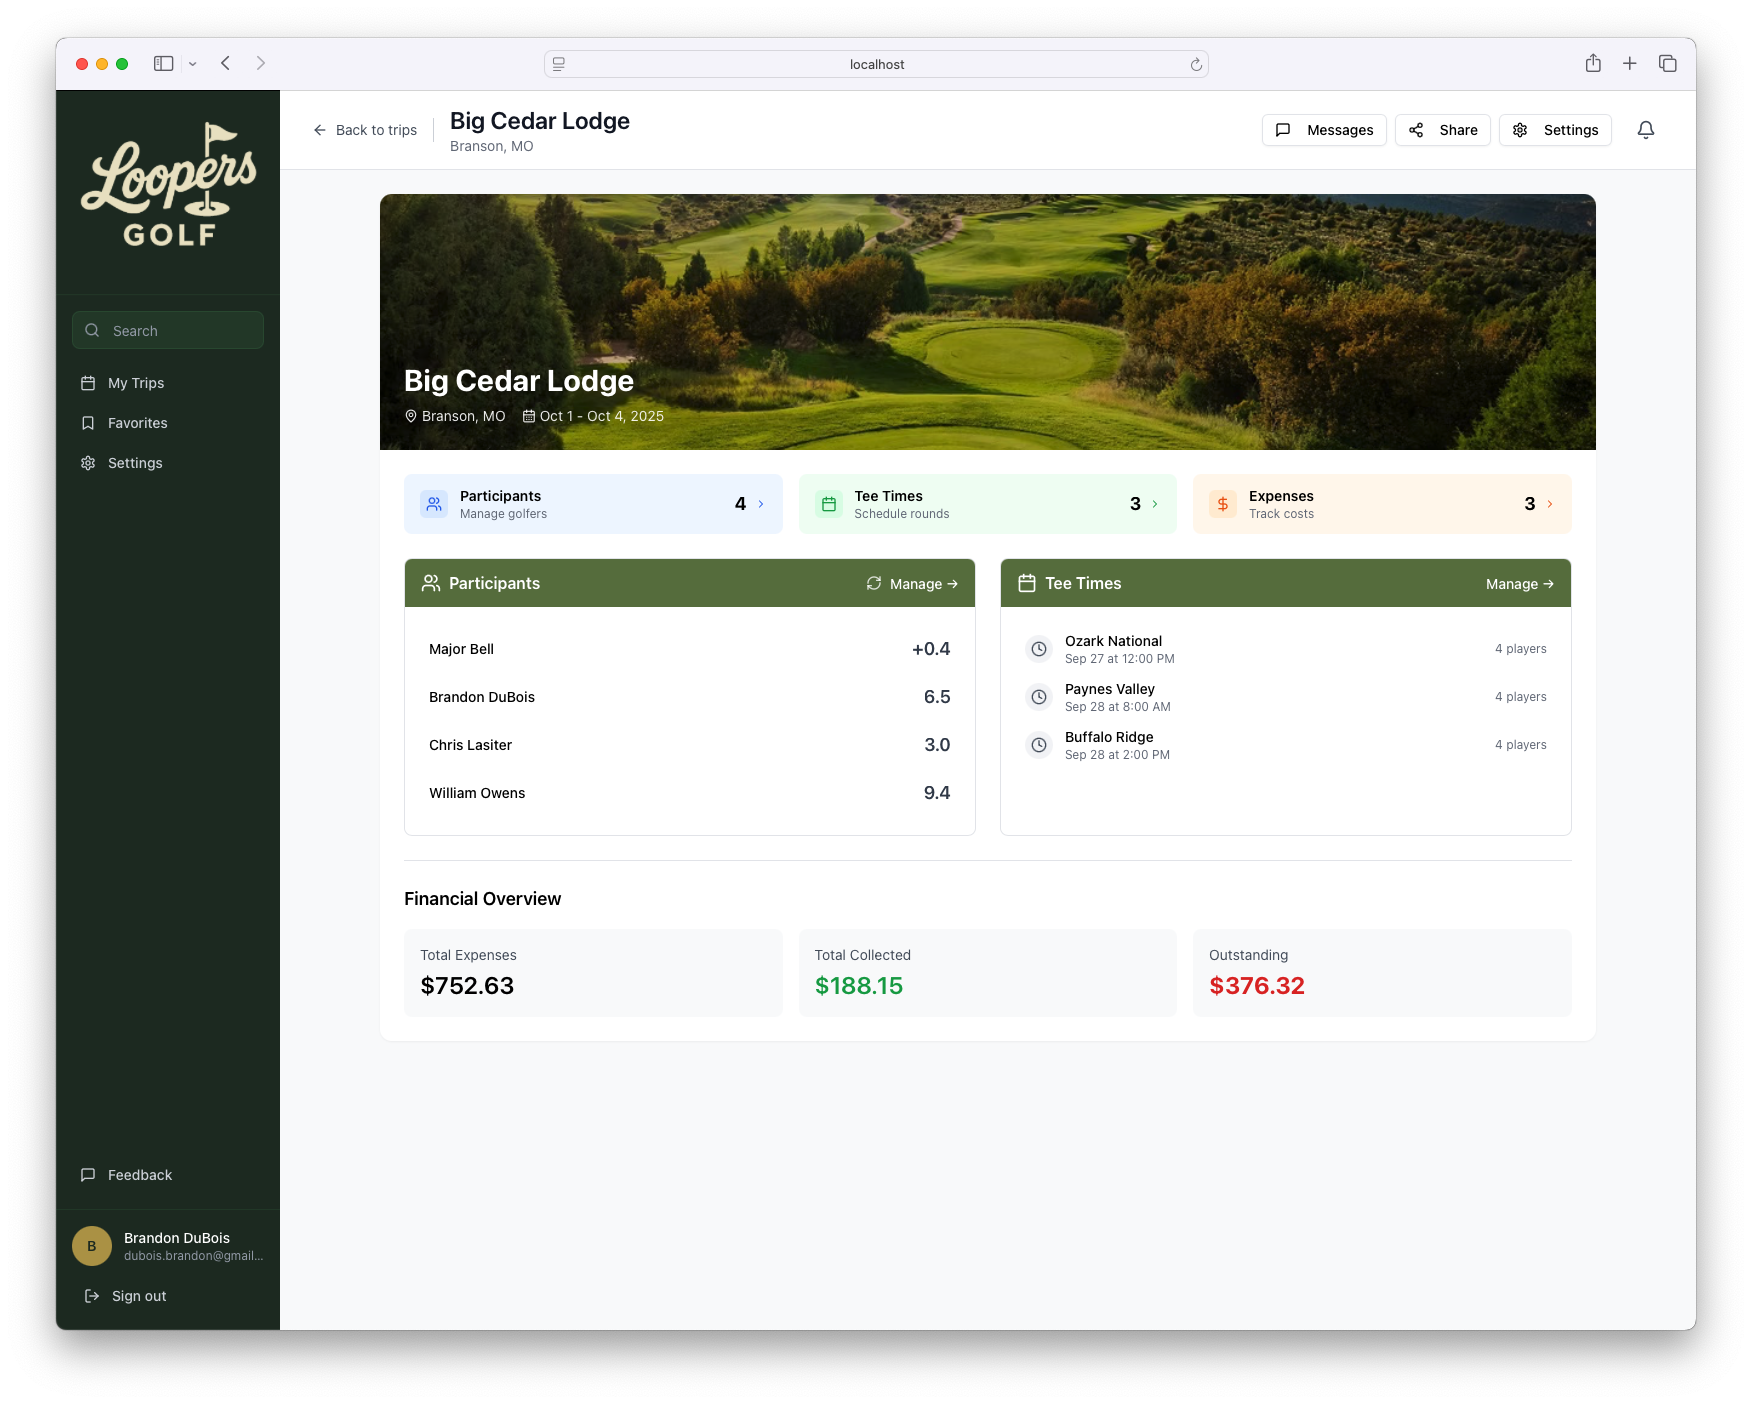The image size is (1752, 1404).
Task: Select the Paynes Valley tee time row
Action: (1285, 697)
